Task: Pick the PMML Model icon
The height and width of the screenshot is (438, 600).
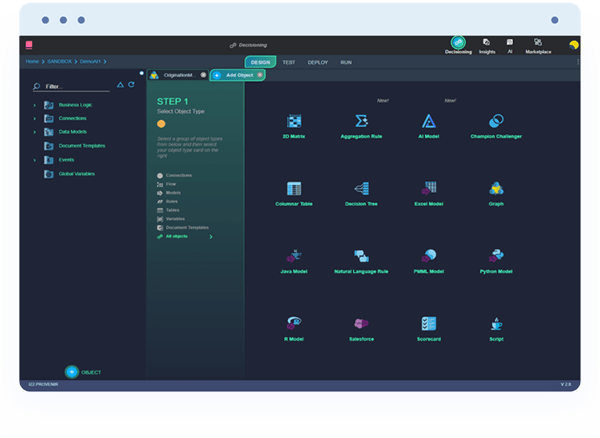Action: click(x=429, y=256)
